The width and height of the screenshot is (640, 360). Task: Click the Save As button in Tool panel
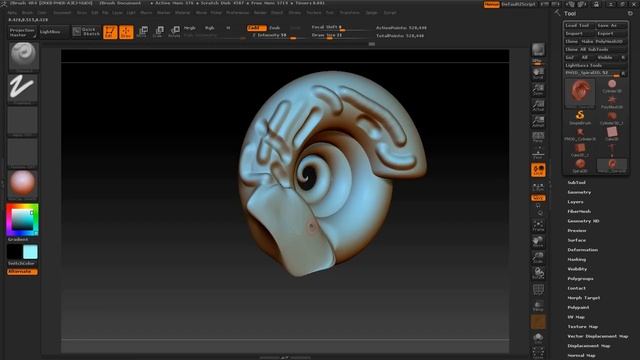(611, 25)
